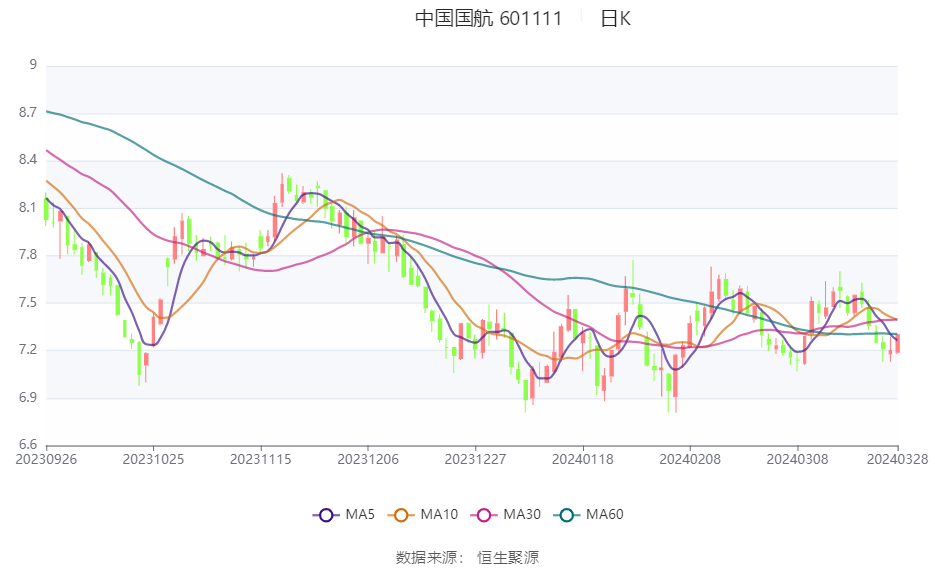Click the 7.5 price axis label

click(x=28, y=302)
